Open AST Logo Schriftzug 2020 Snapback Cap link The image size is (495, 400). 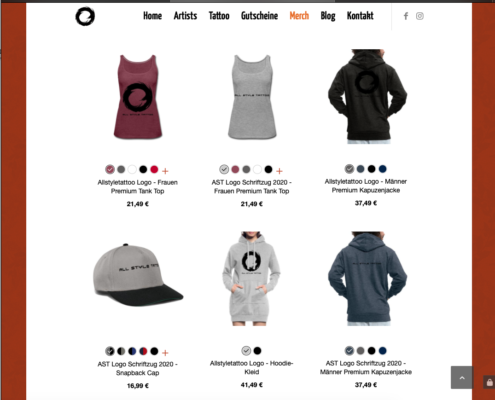point(137,368)
